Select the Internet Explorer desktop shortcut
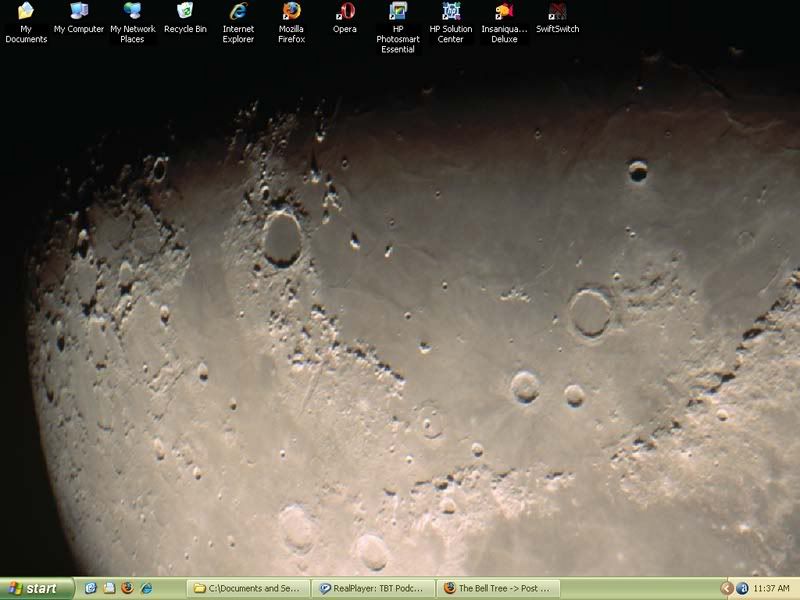Screen dimensions: 800x600 (x=238, y=21)
